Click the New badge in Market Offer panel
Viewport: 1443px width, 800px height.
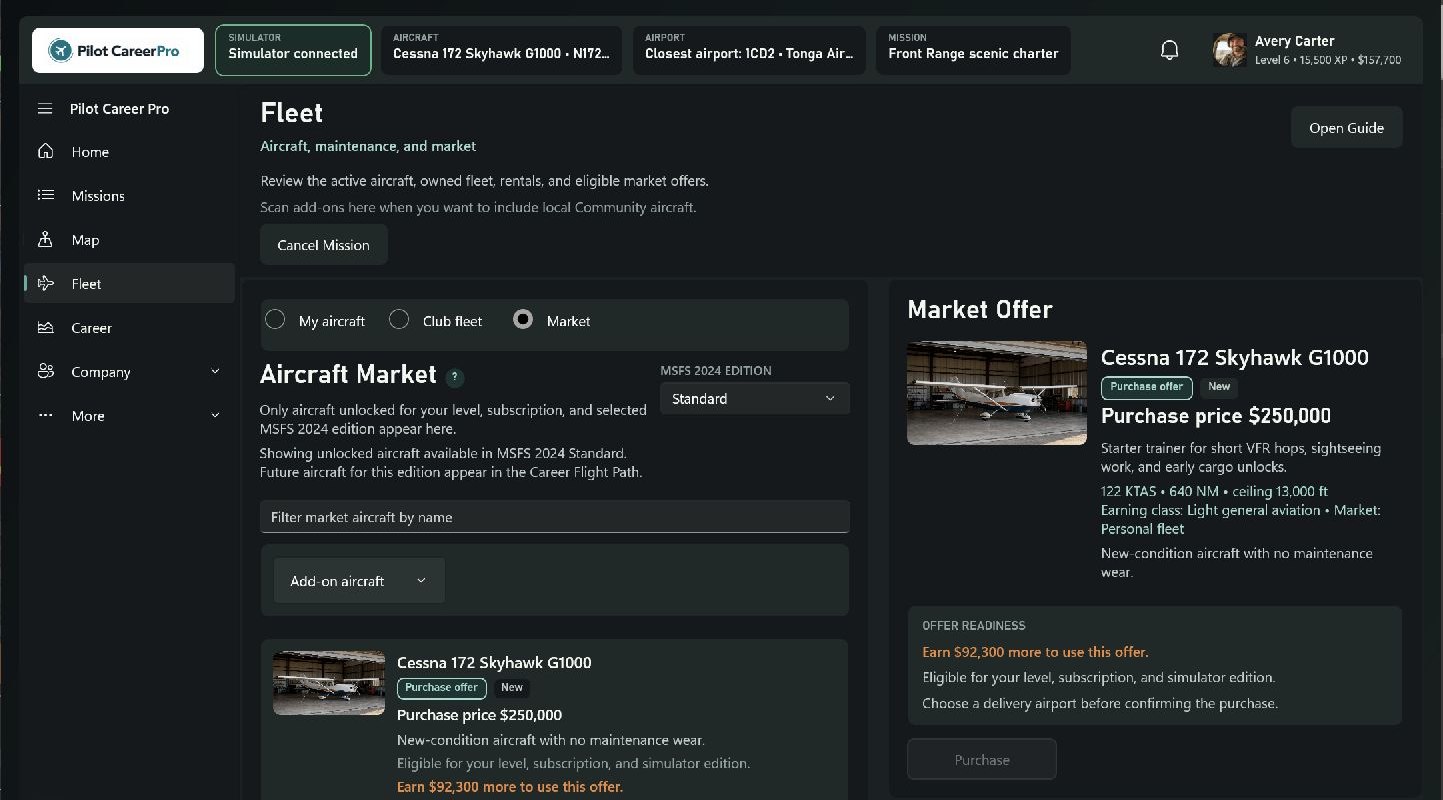pos(1219,387)
